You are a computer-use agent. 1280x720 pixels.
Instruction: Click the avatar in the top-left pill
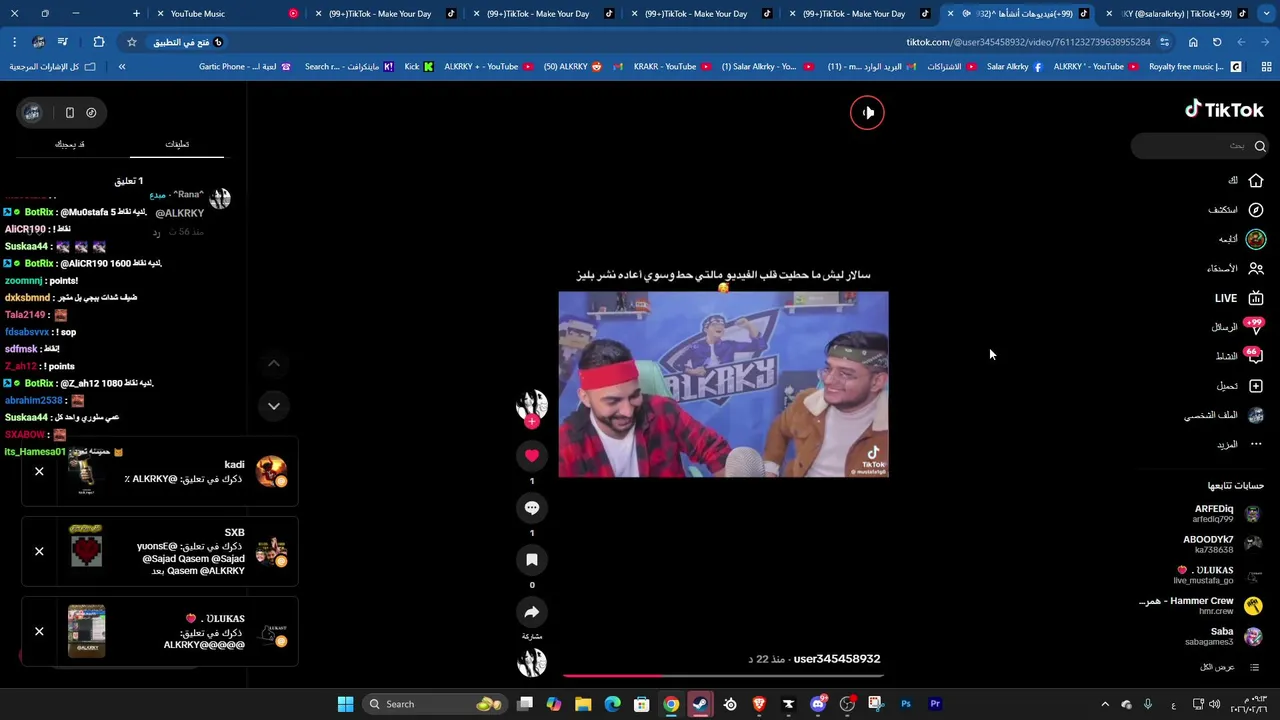pyautogui.click(x=33, y=113)
